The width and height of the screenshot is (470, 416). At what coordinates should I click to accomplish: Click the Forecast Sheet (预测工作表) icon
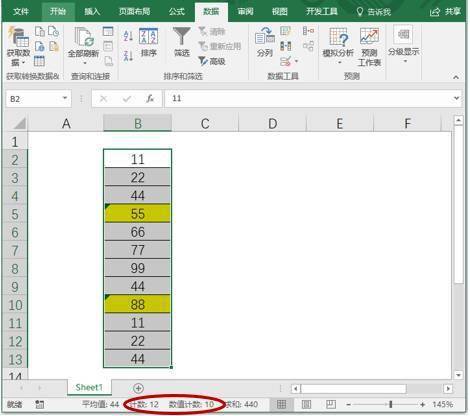[369, 47]
